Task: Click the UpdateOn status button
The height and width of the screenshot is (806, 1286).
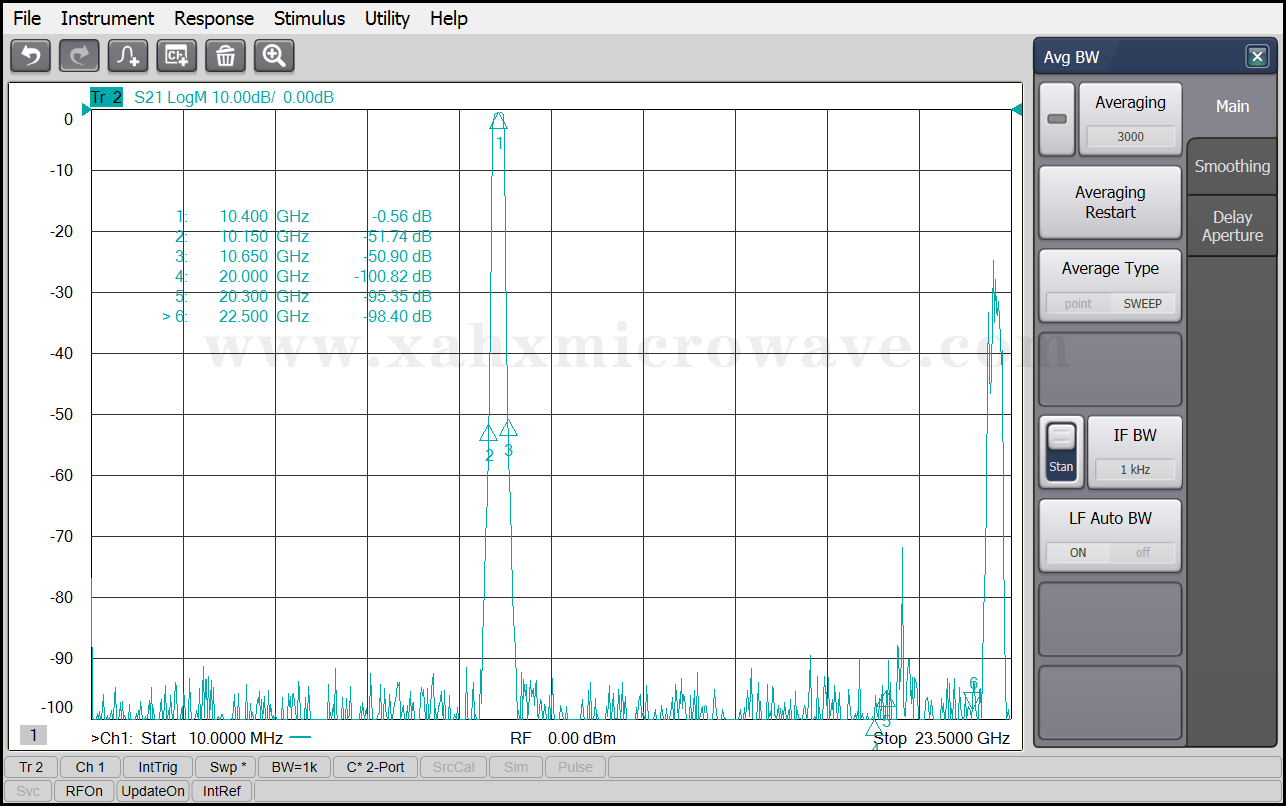Action: 152,791
